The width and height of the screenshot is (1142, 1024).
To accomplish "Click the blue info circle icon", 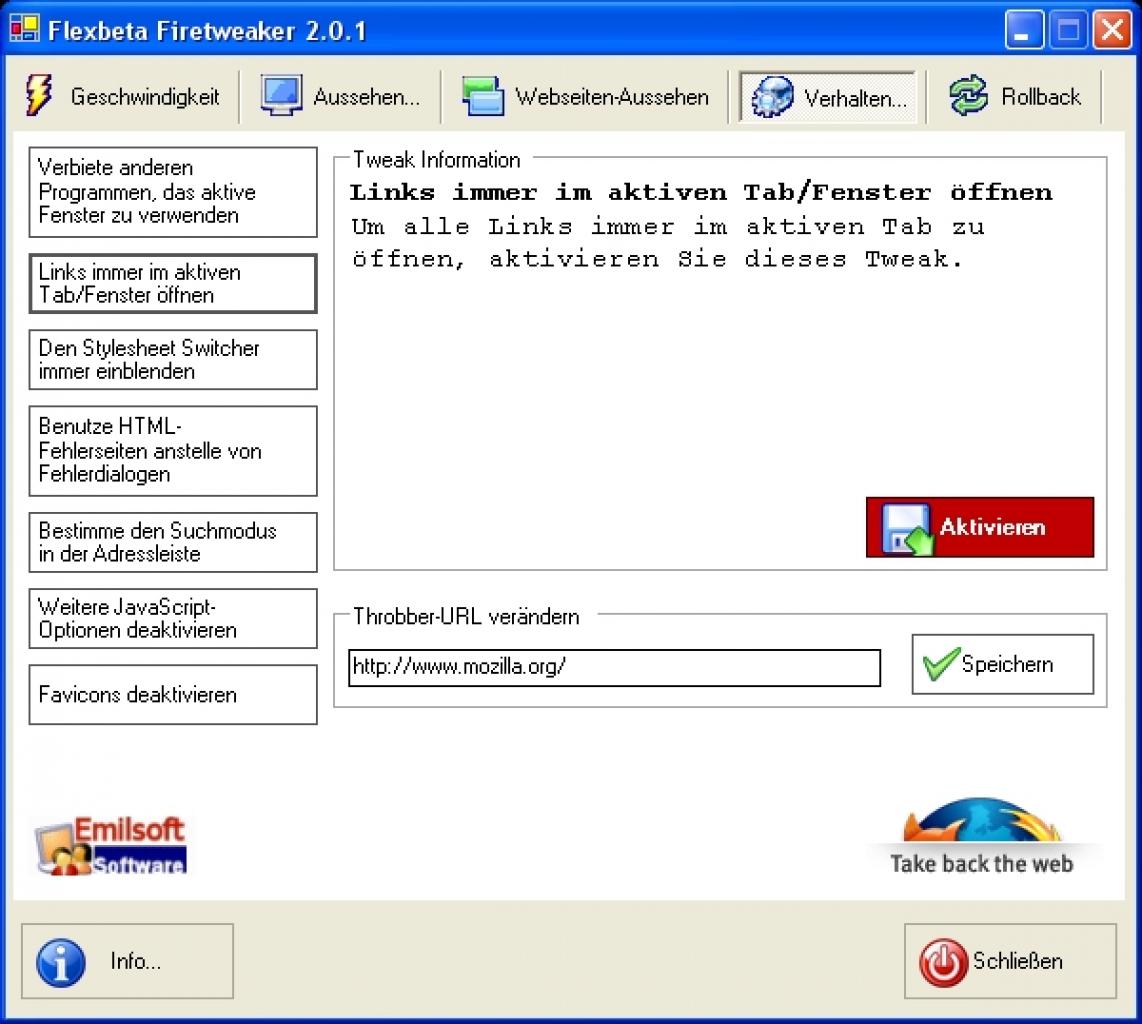I will click(x=60, y=962).
